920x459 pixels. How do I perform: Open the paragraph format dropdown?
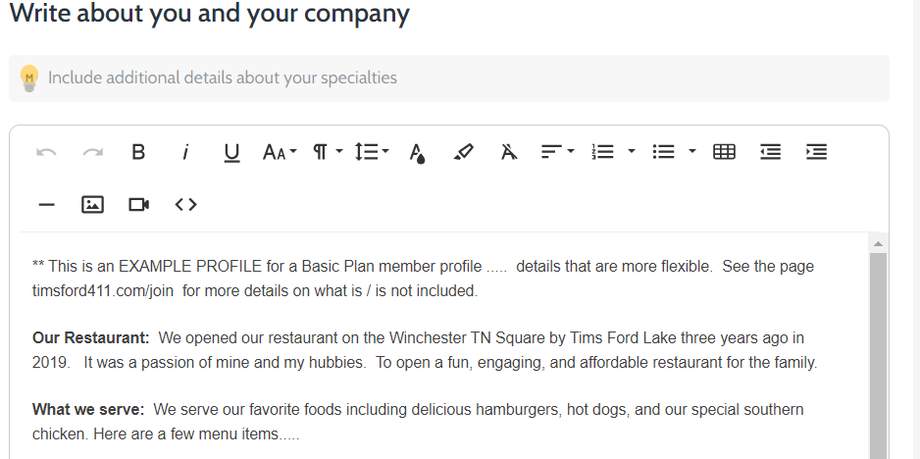[x=327, y=152]
